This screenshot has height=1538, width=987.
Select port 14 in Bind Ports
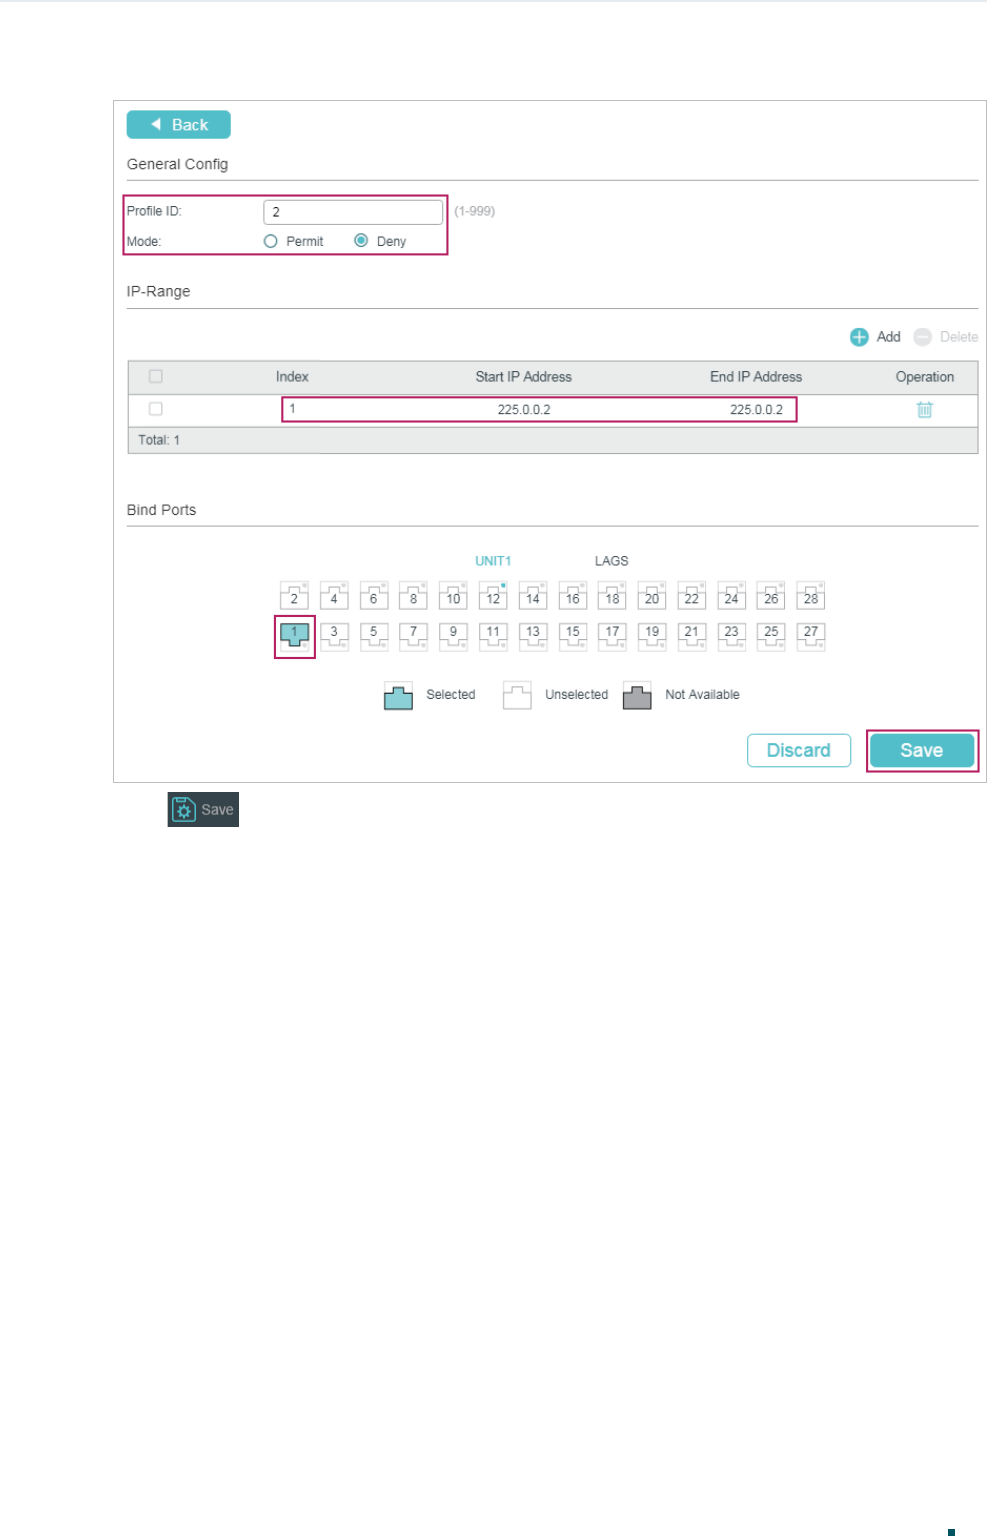coord(533,596)
